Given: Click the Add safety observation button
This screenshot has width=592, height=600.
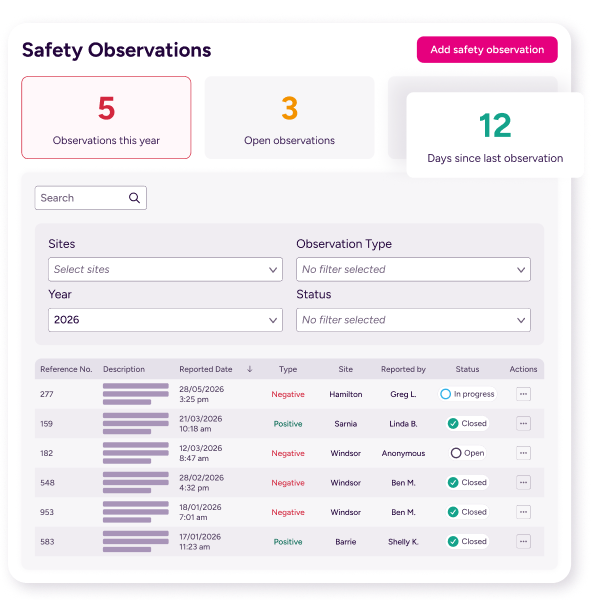Looking at the screenshot, I should pyautogui.click(x=487, y=50).
